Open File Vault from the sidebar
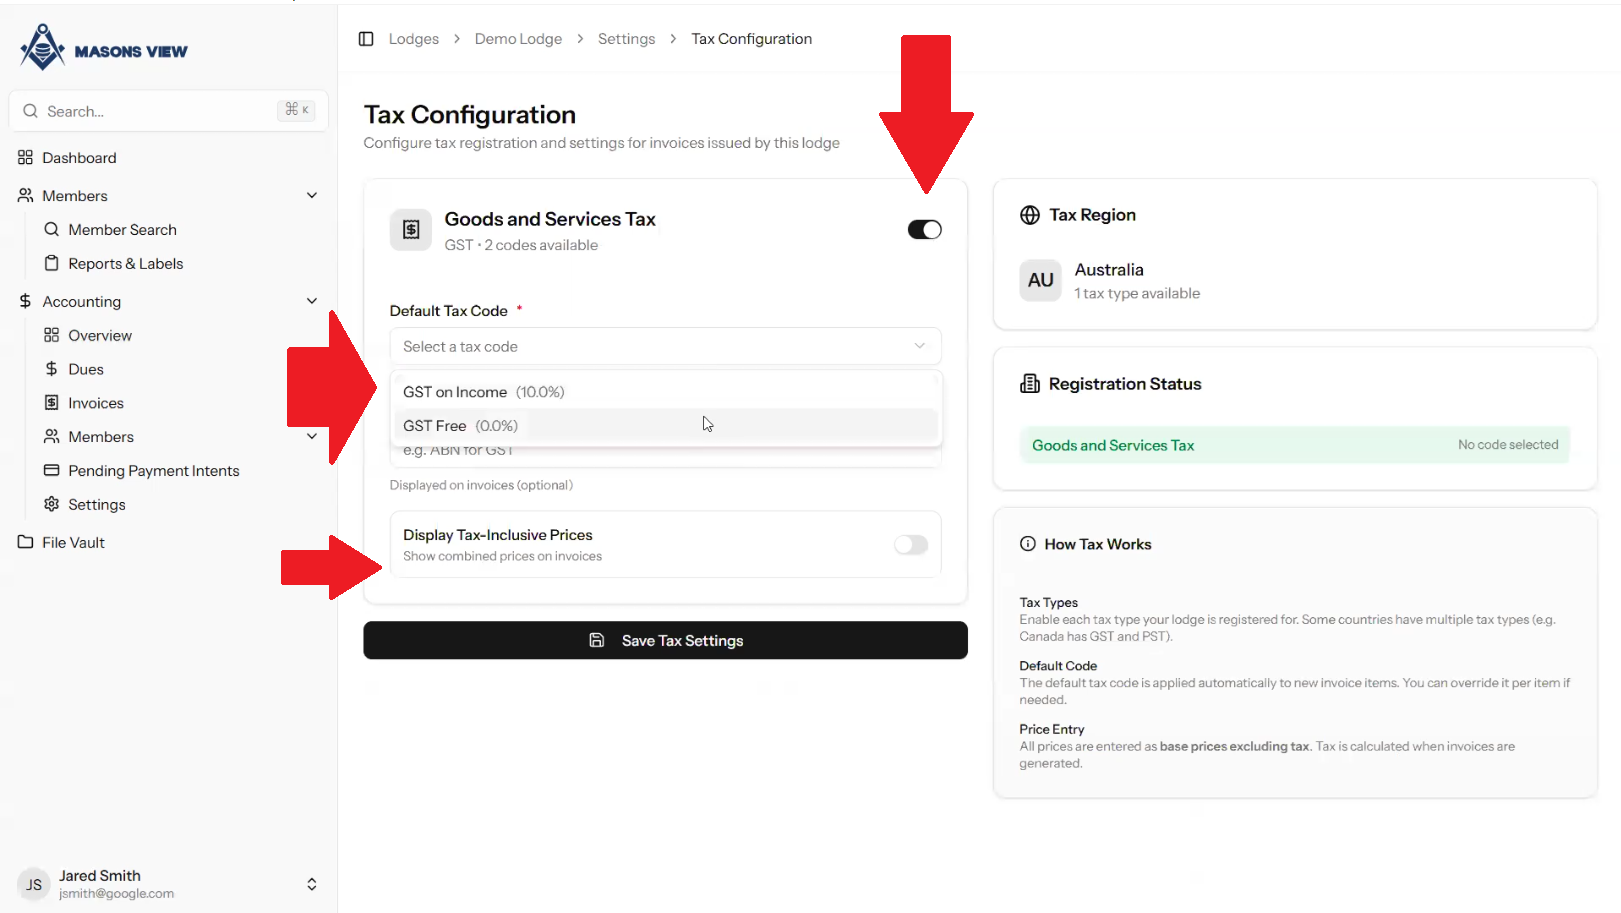Screen dimensions: 1621x913 coord(73,543)
